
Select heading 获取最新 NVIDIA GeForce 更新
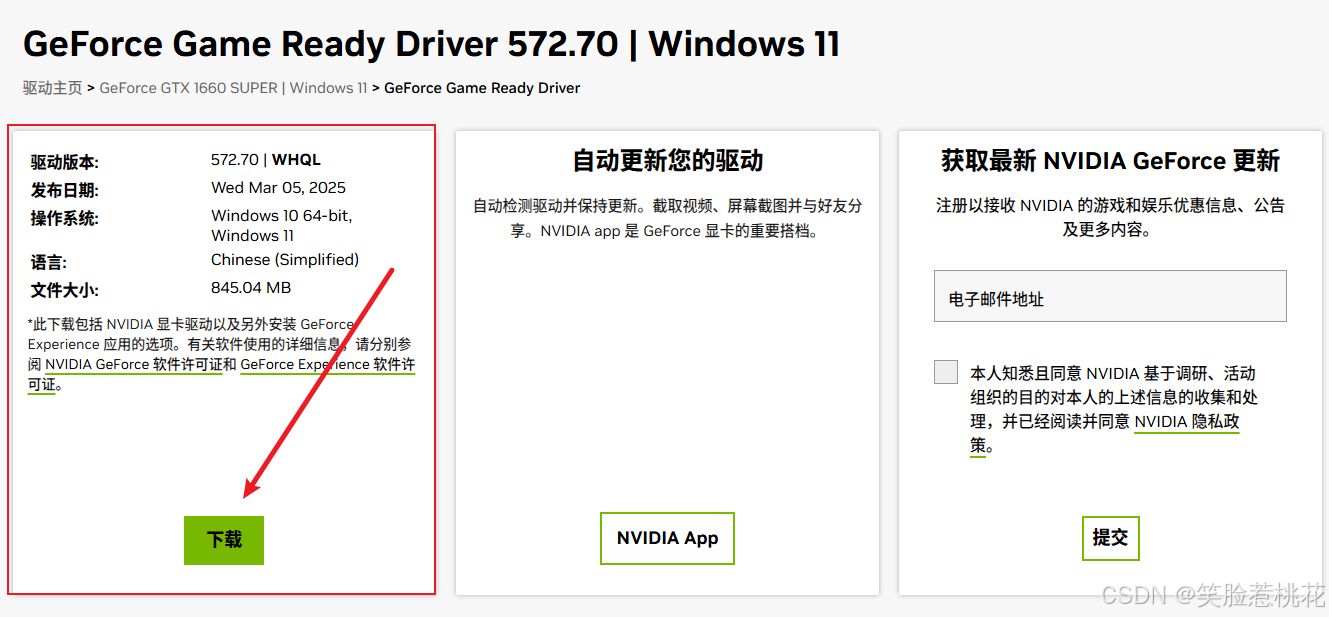pyautogui.click(x=1110, y=160)
